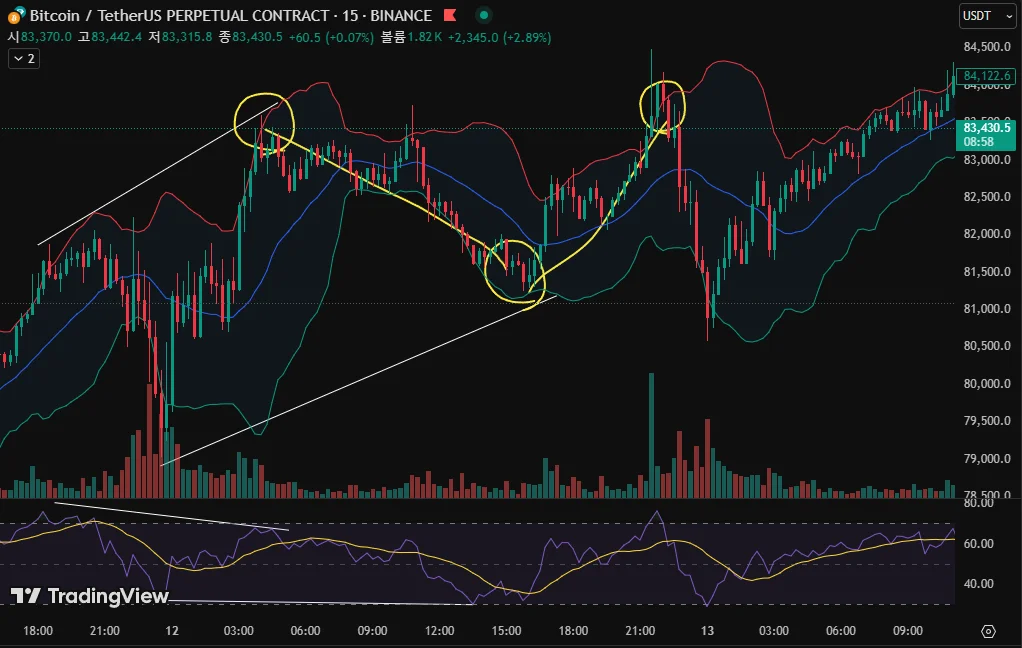Click the RSI 60.00 scale label
1022x648 pixels.
pos(978,544)
